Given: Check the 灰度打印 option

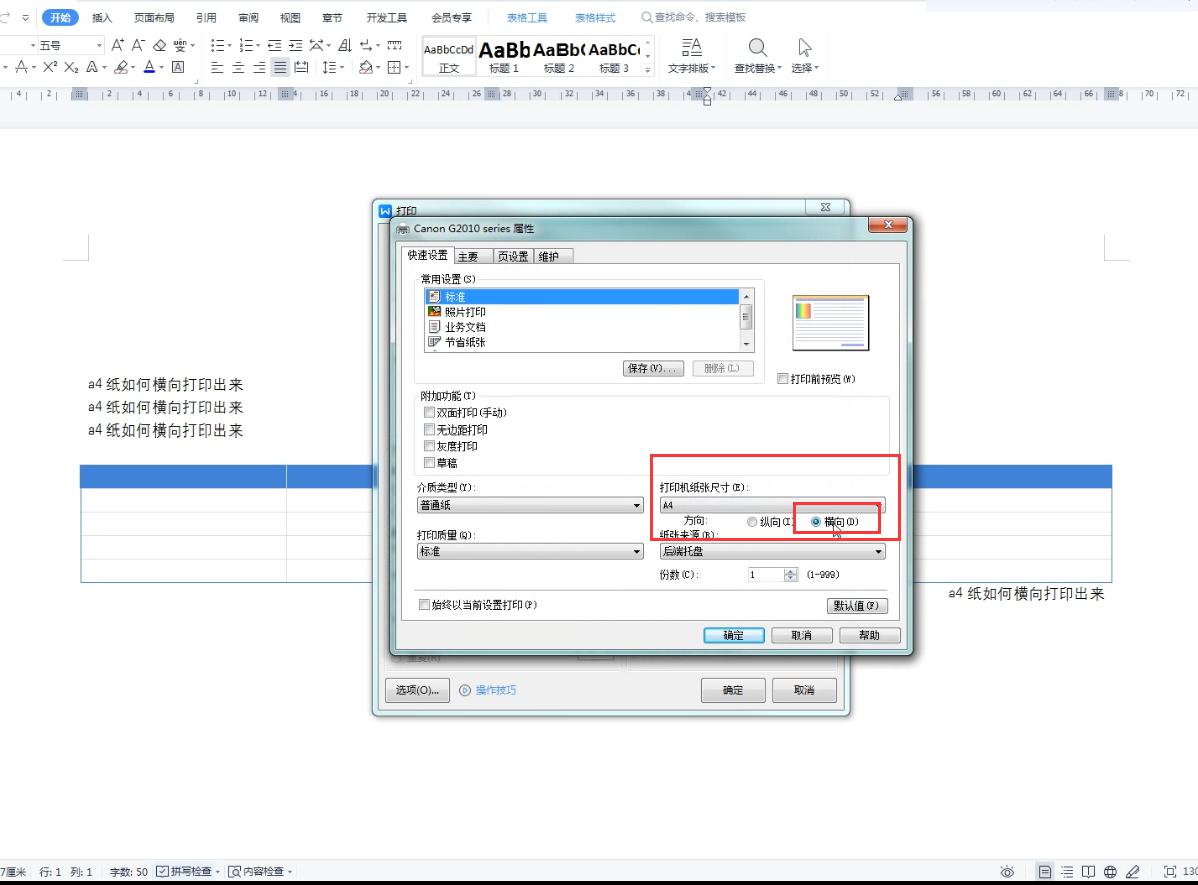Looking at the screenshot, I should click(x=430, y=446).
